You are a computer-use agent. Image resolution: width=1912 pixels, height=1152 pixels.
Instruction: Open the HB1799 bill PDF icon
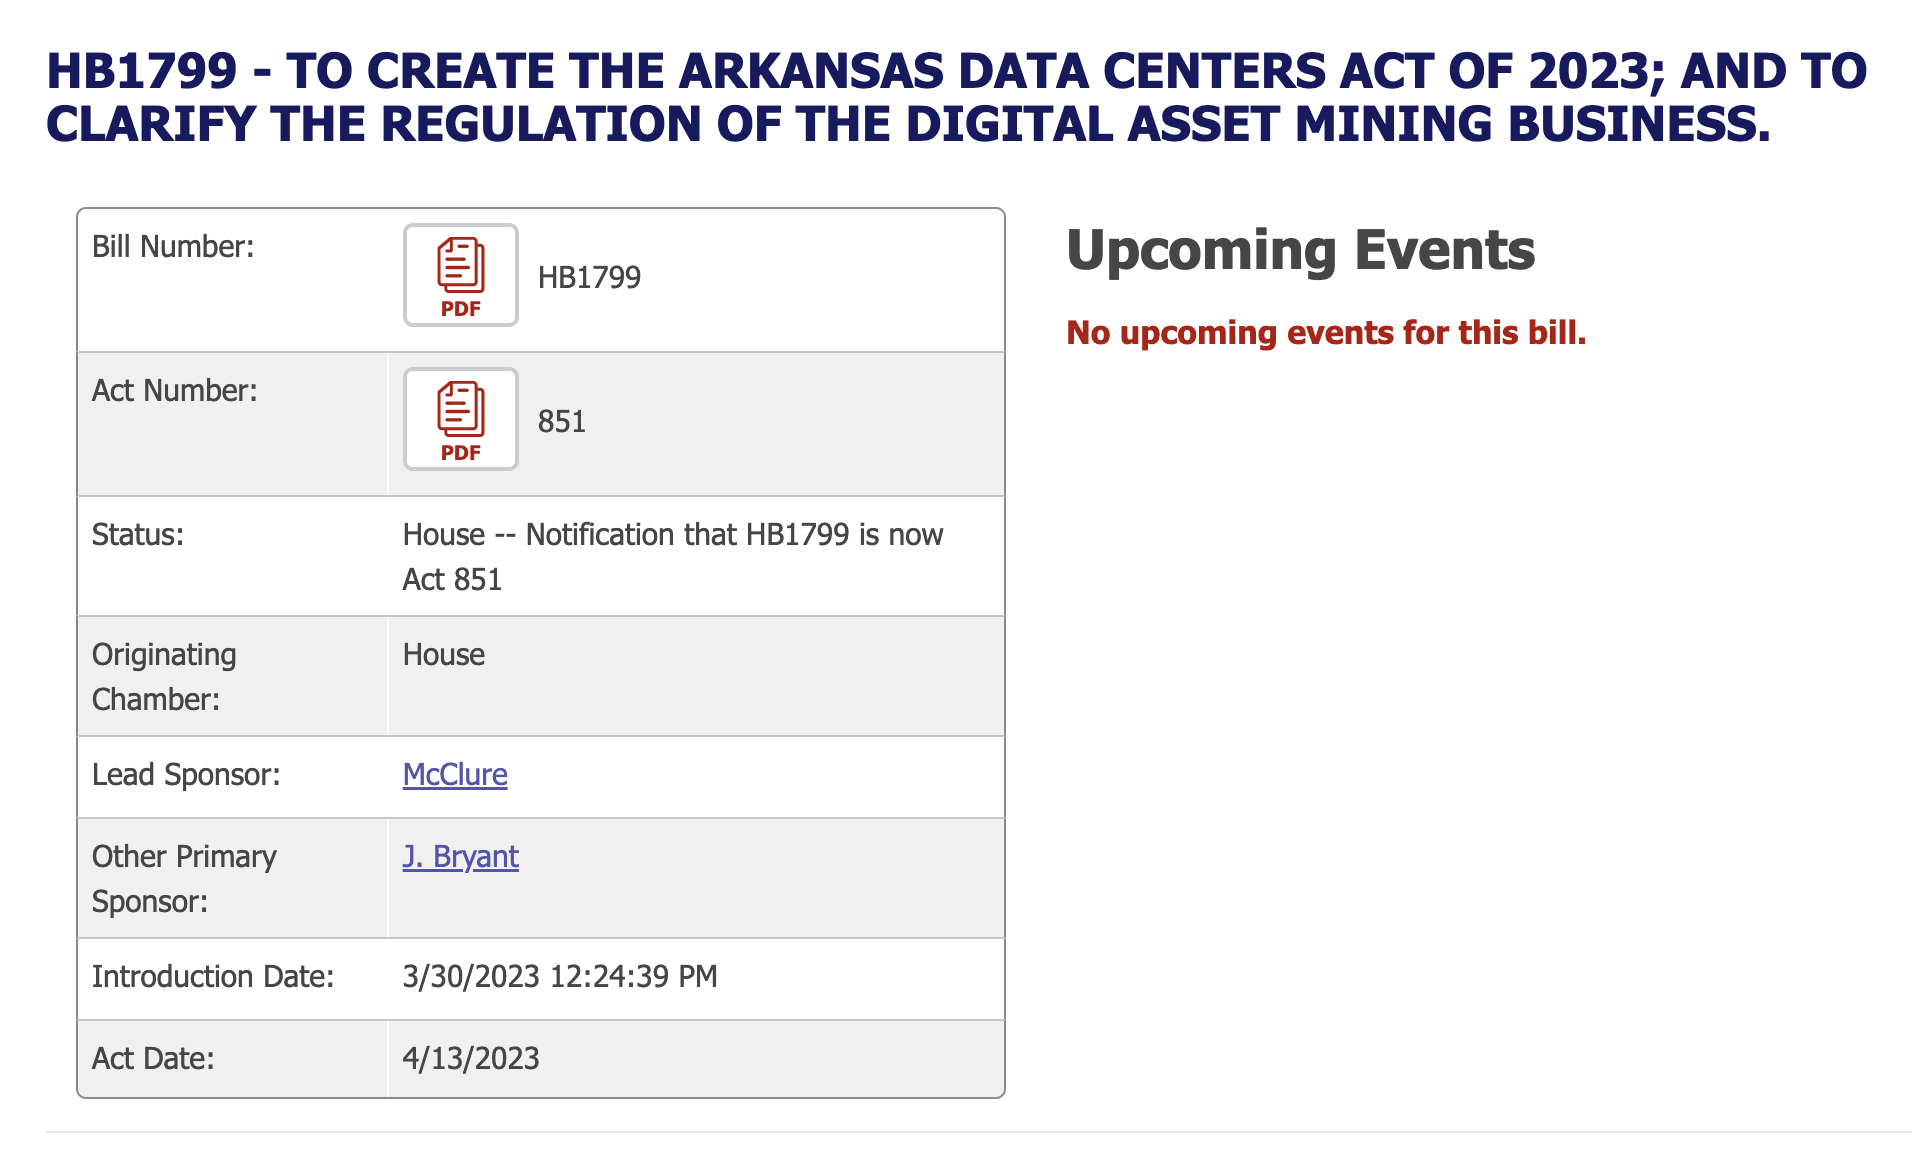[x=460, y=275]
